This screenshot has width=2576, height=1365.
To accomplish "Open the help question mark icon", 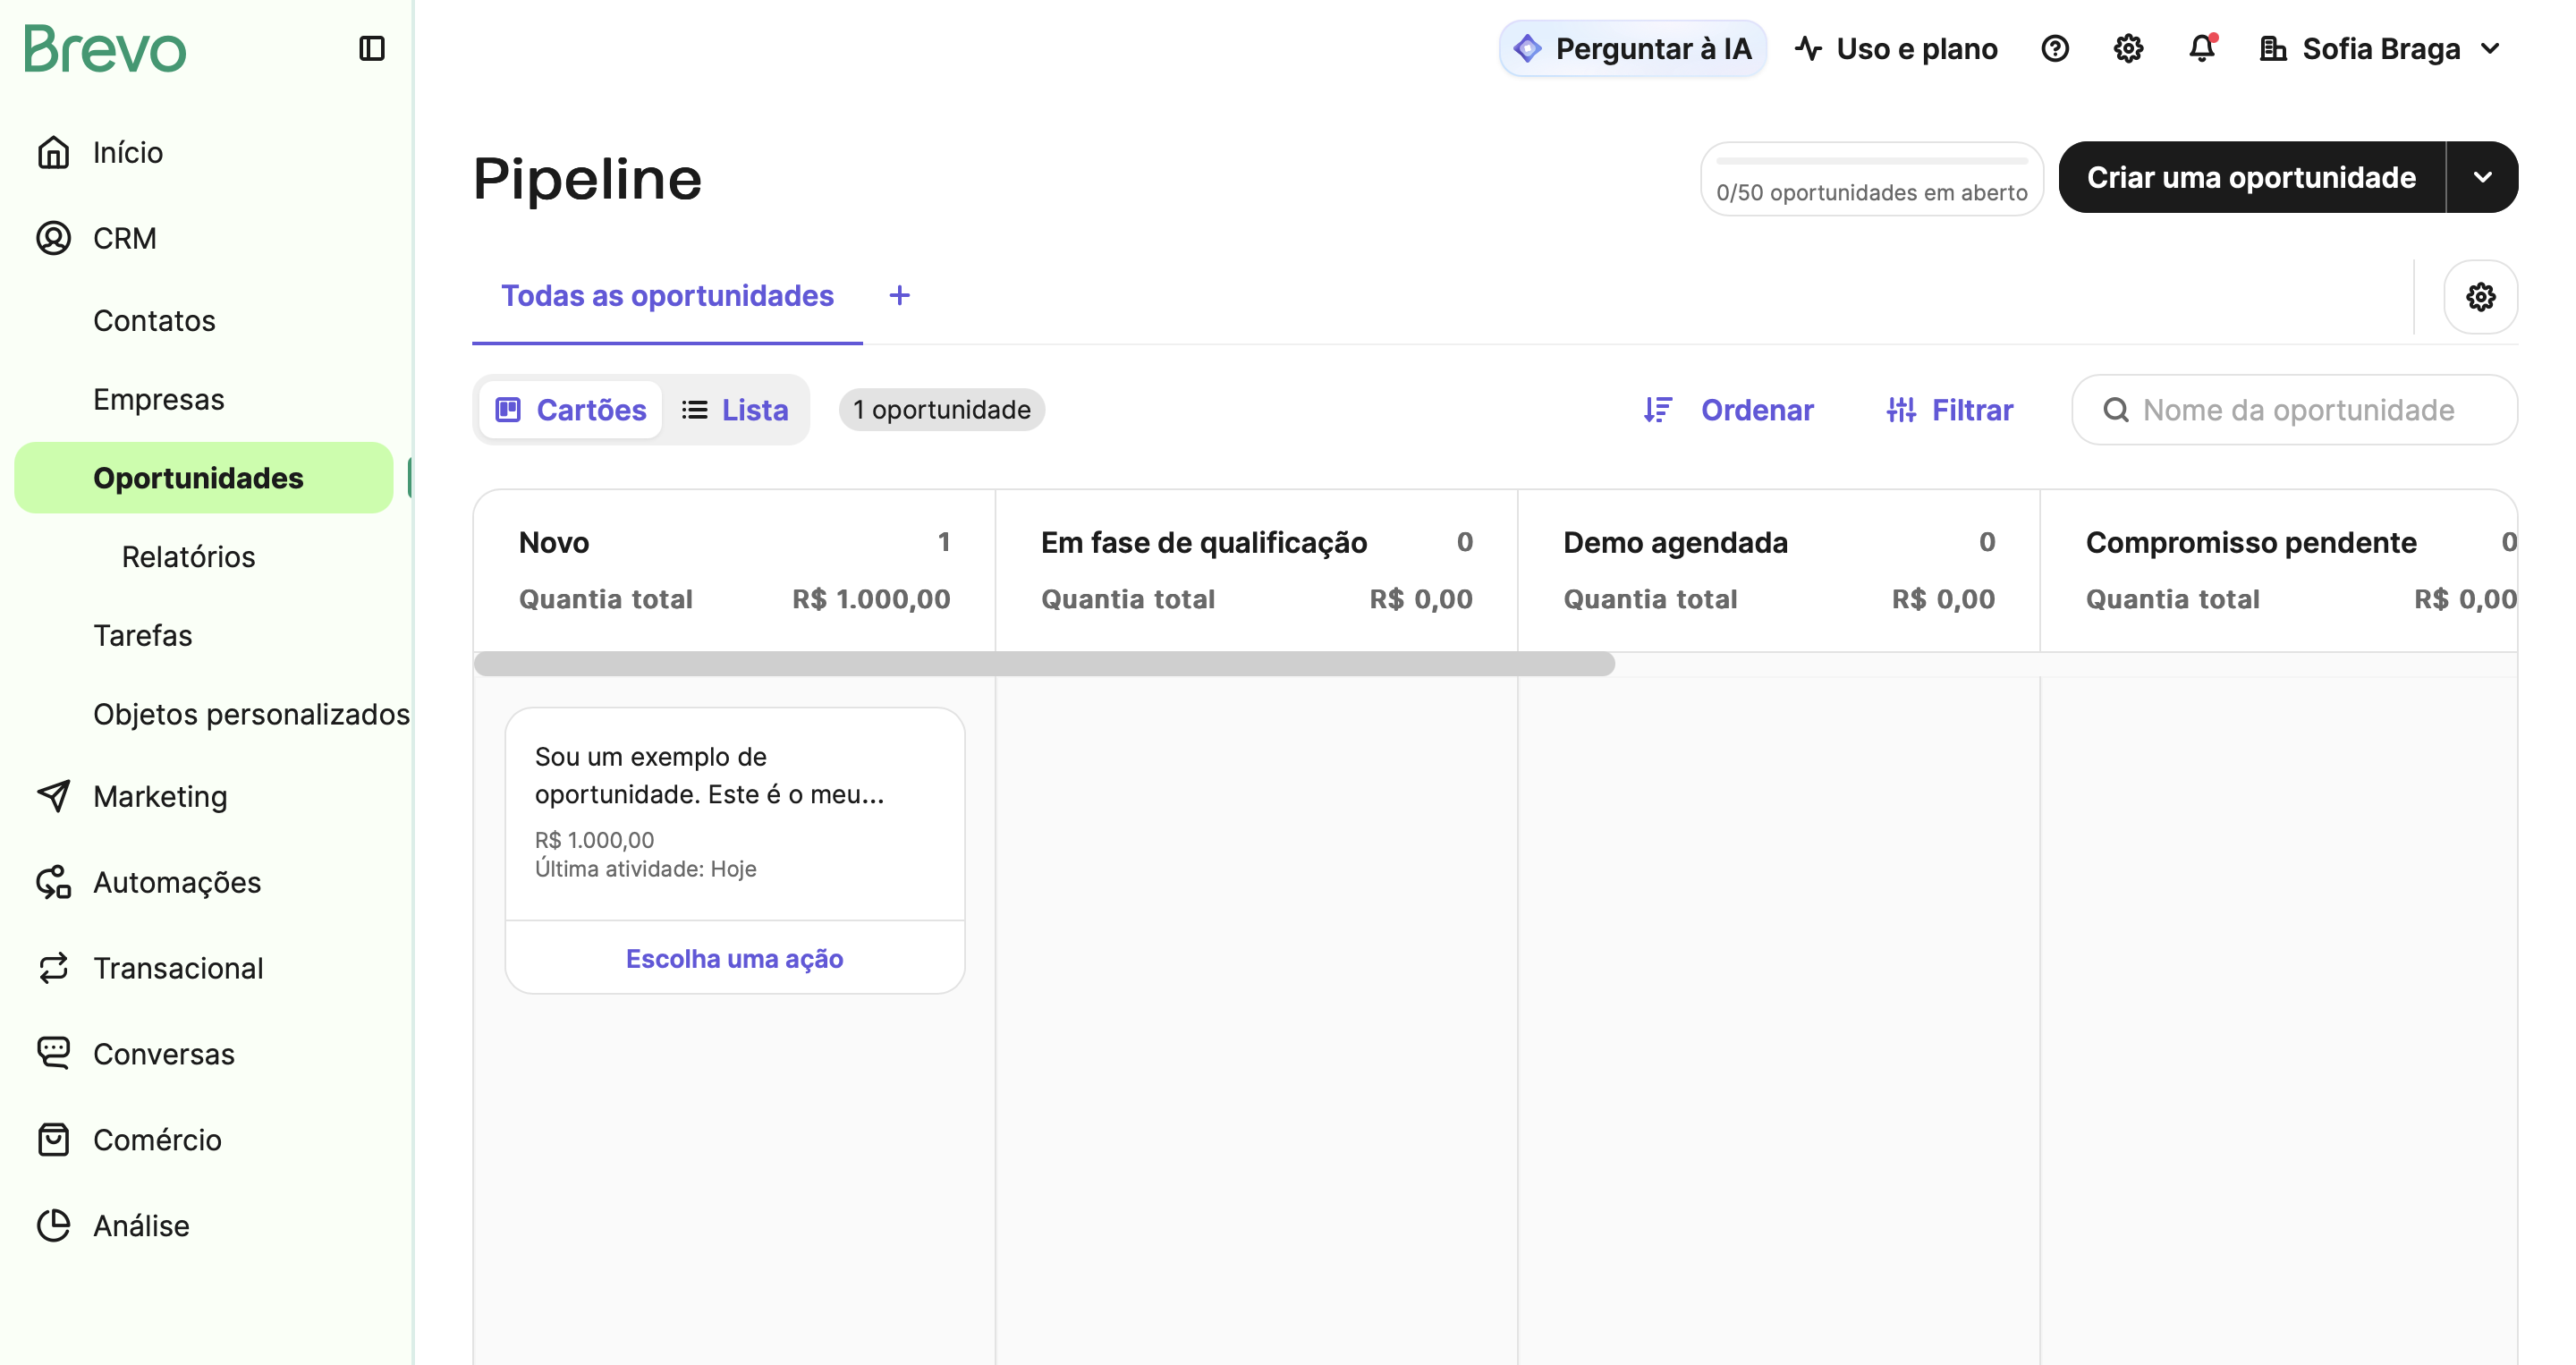I will [x=2055, y=48].
